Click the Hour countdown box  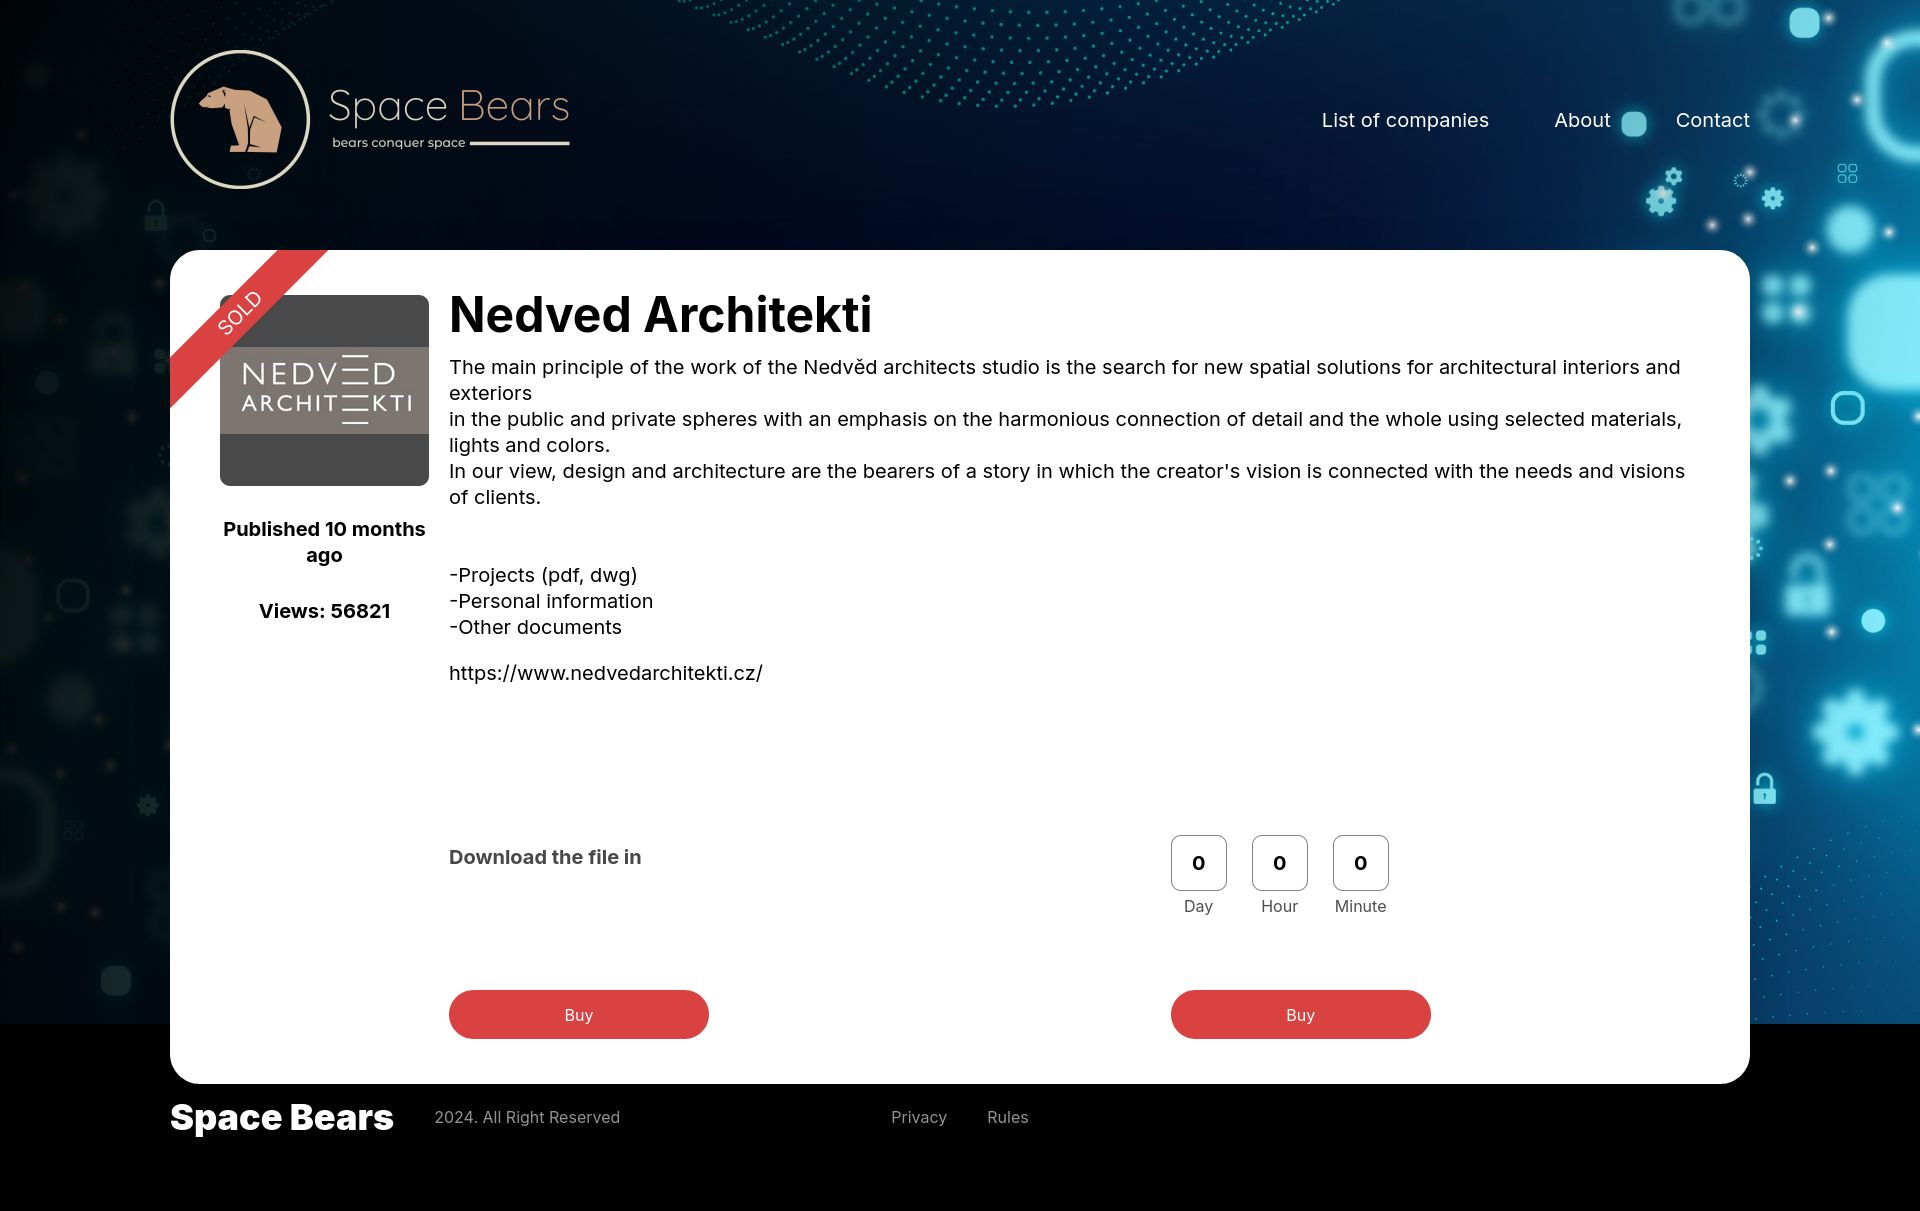1279,862
